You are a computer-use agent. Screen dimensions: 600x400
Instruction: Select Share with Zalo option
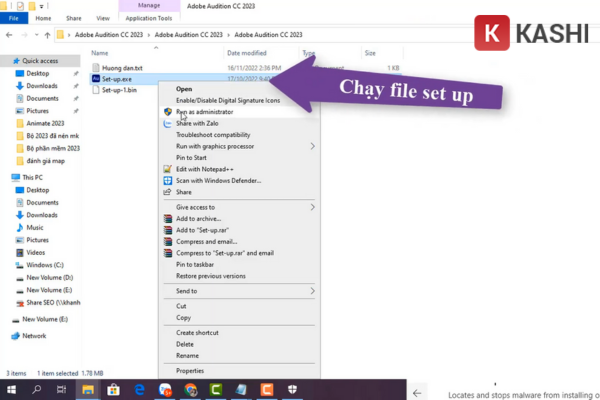[x=239, y=123]
